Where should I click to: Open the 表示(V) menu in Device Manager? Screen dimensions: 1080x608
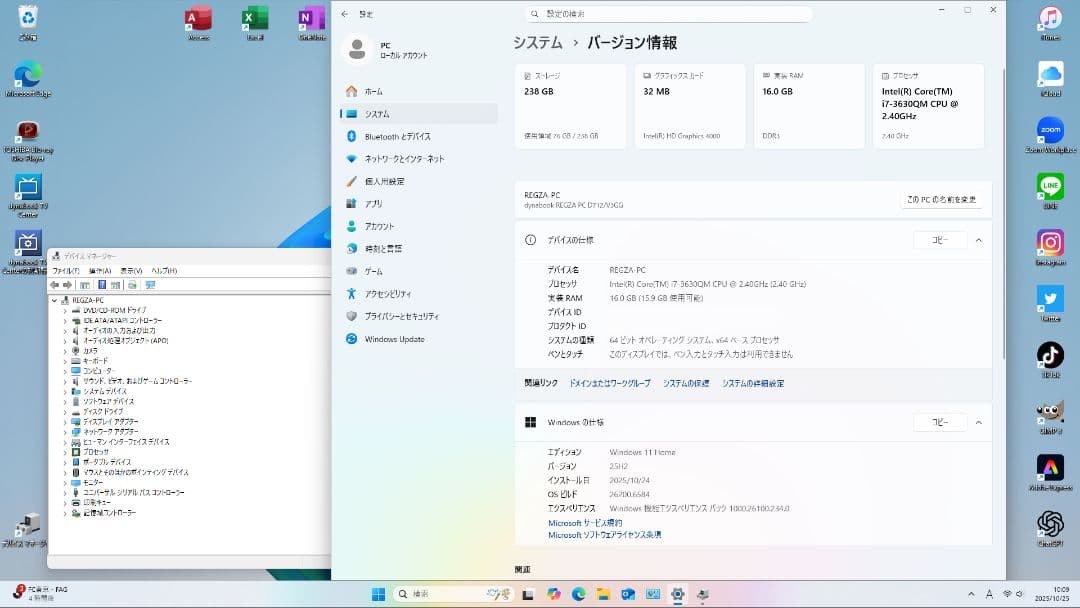point(132,271)
